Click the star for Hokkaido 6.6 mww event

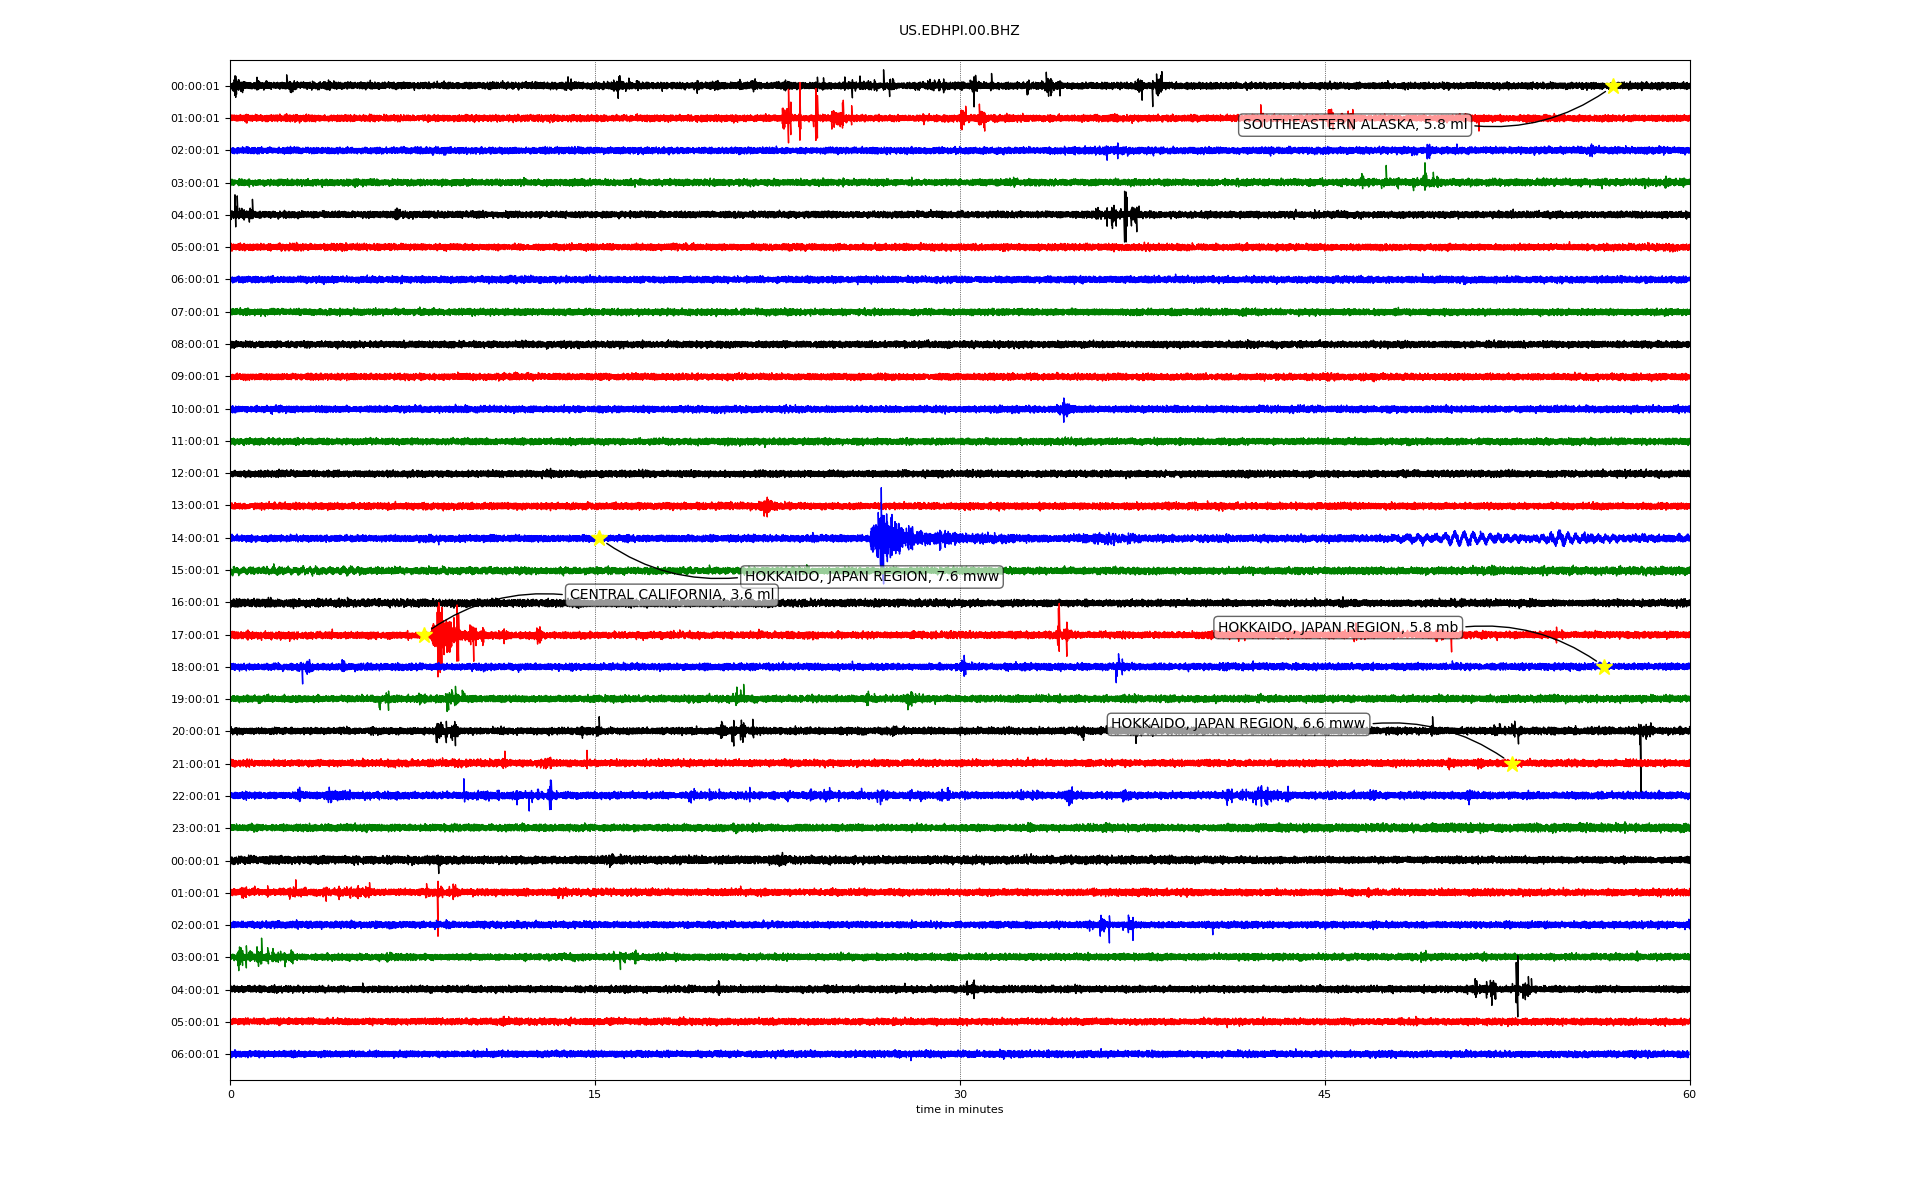1512,764
